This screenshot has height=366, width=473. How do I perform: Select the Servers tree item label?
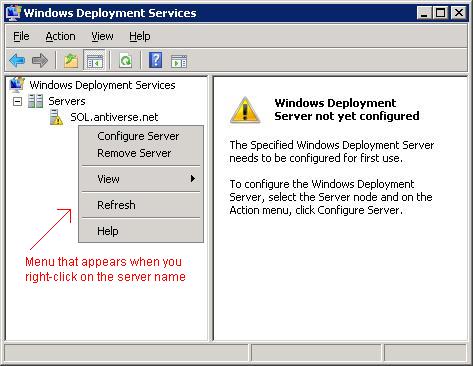67,101
